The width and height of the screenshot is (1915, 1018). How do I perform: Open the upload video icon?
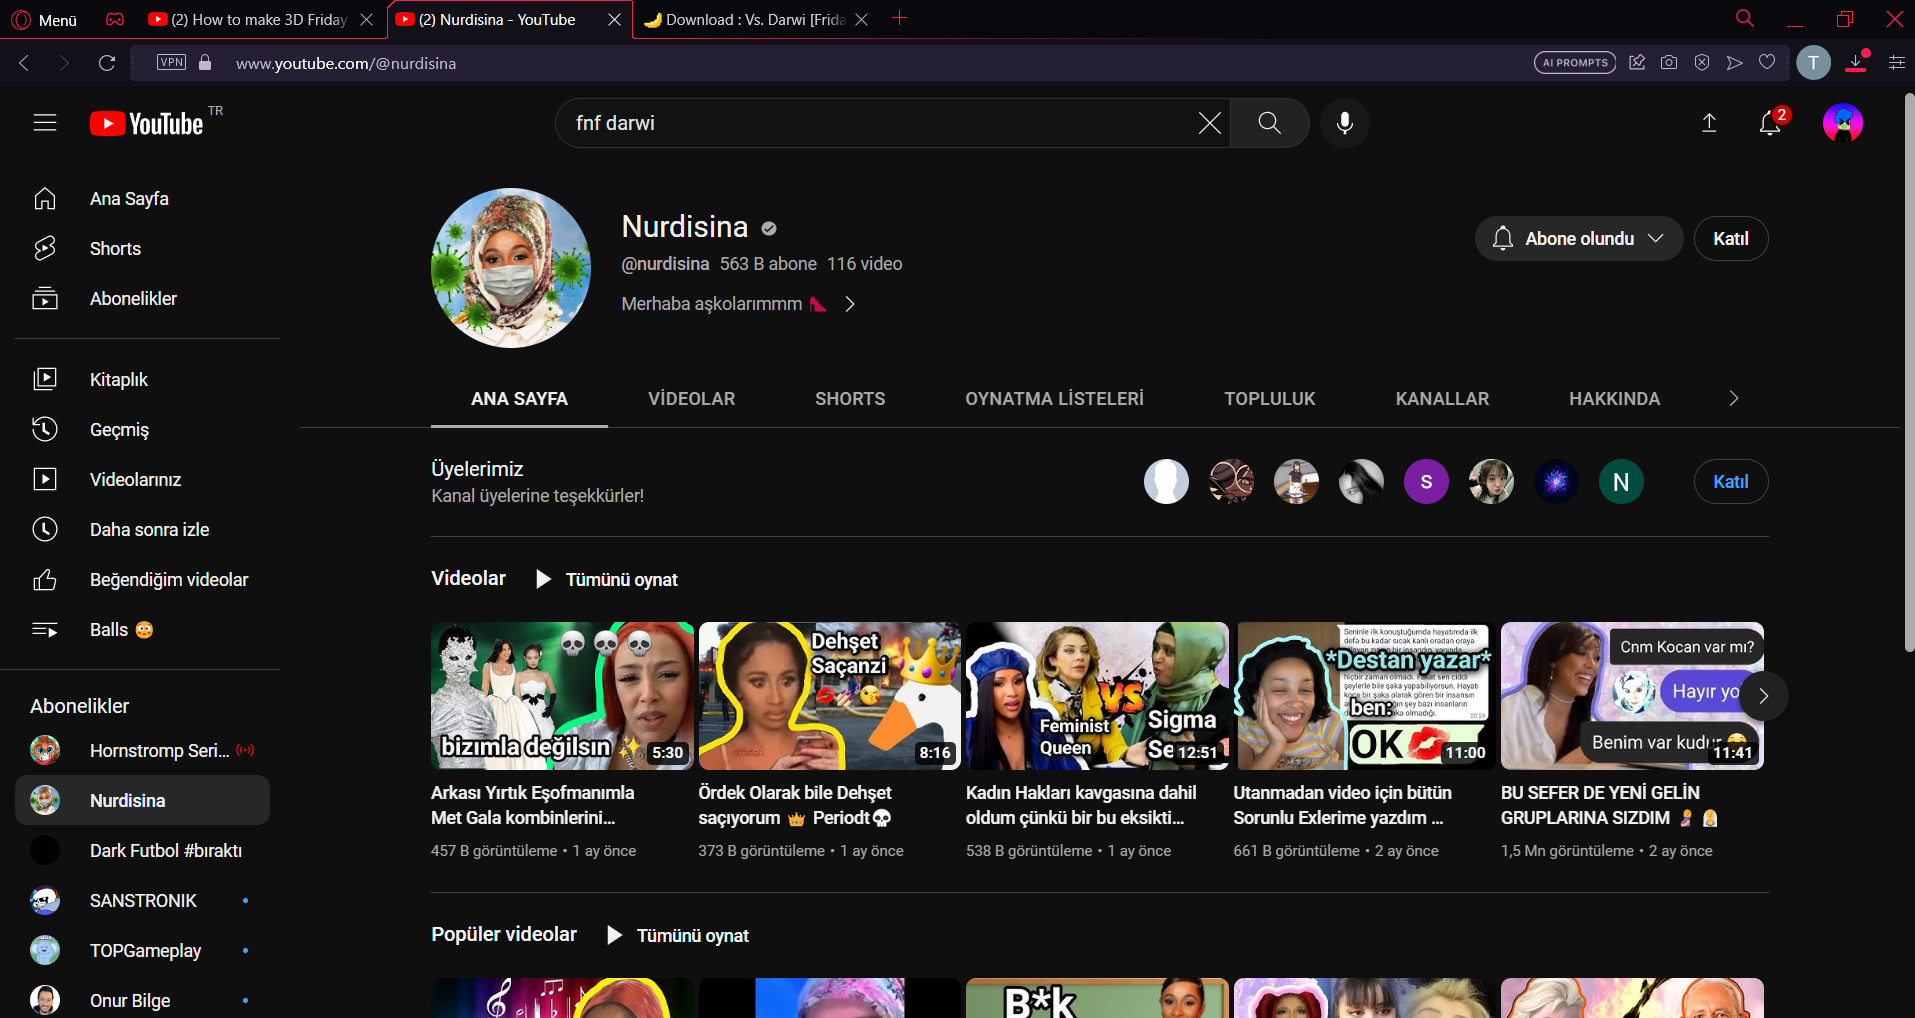(1709, 123)
